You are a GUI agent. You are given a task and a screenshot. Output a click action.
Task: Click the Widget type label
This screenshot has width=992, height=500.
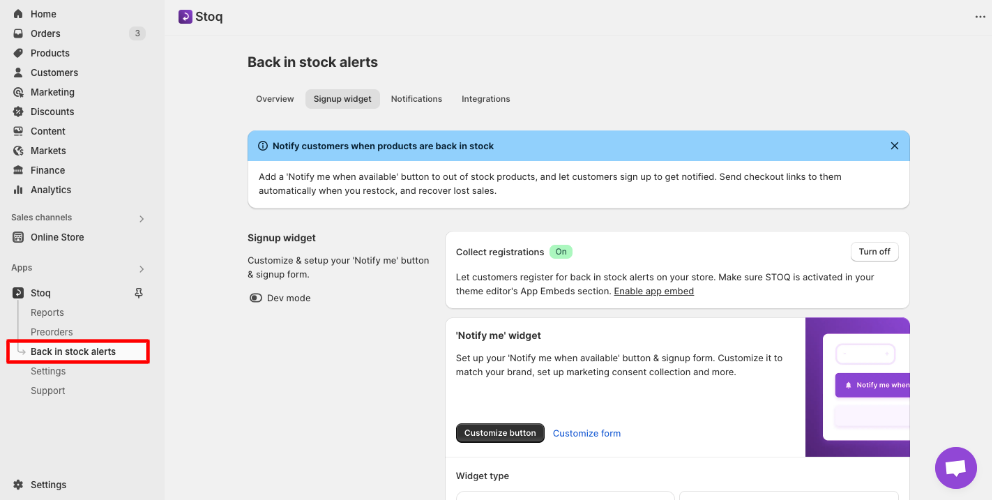(x=482, y=476)
